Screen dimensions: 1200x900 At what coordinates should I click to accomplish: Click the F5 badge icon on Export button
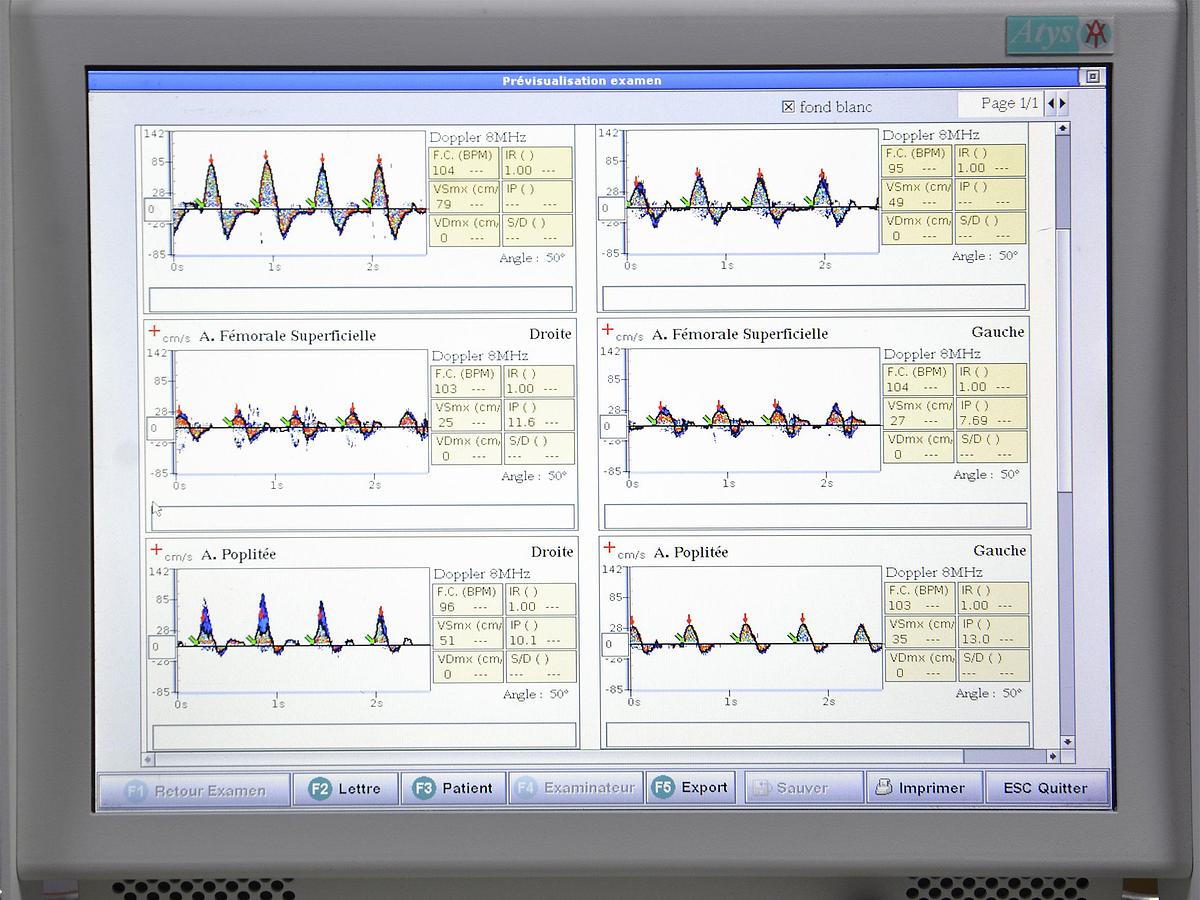coord(661,787)
